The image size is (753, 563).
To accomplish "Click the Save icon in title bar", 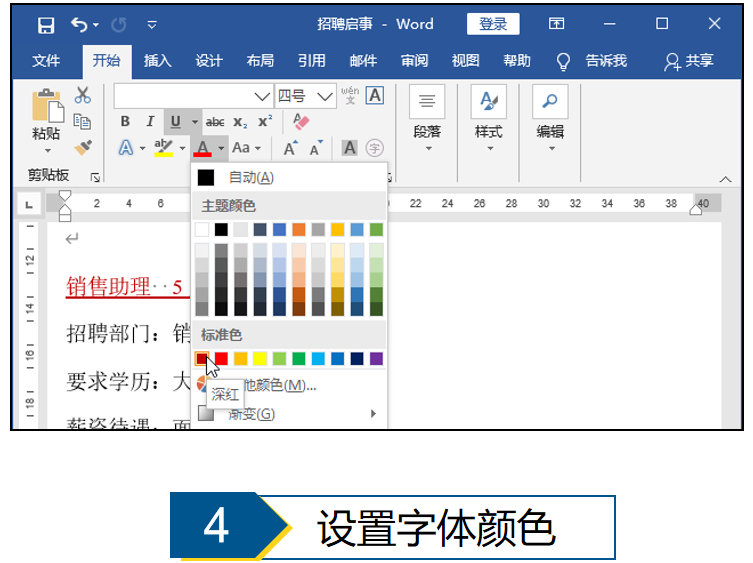I will [x=46, y=24].
